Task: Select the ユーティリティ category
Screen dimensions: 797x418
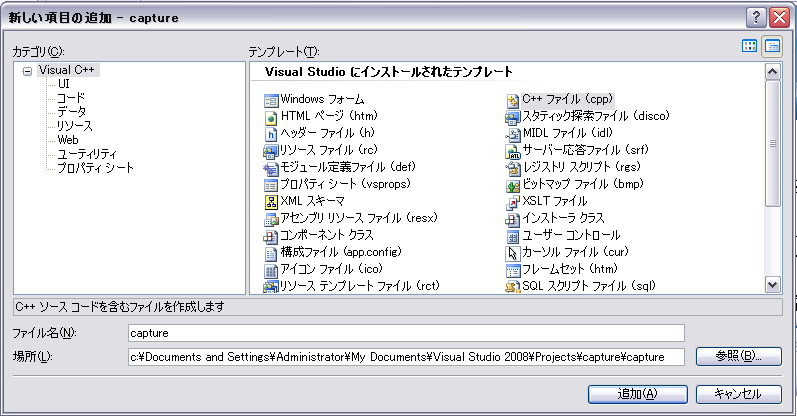Action: tap(86, 154)
